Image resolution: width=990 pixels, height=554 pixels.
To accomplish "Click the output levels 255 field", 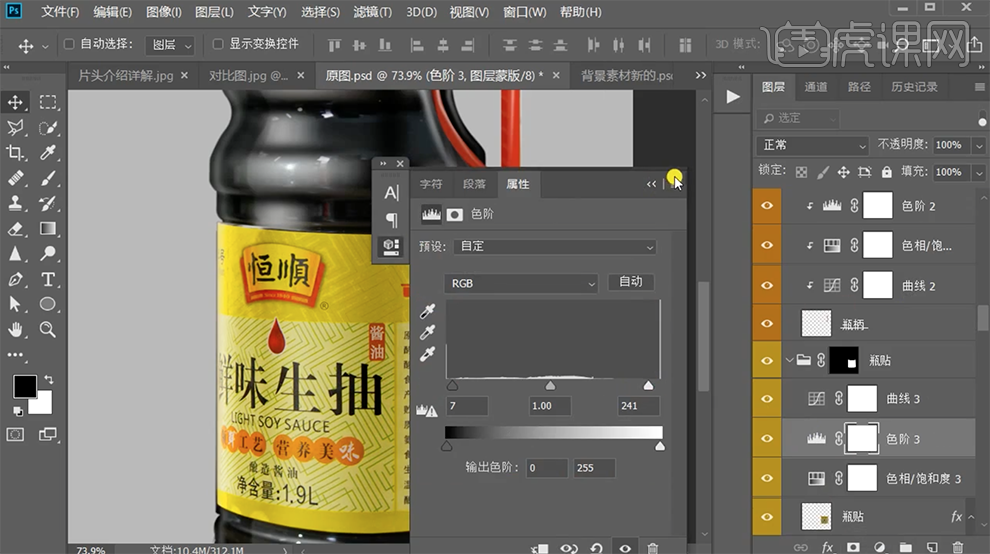I will point(594,468).
